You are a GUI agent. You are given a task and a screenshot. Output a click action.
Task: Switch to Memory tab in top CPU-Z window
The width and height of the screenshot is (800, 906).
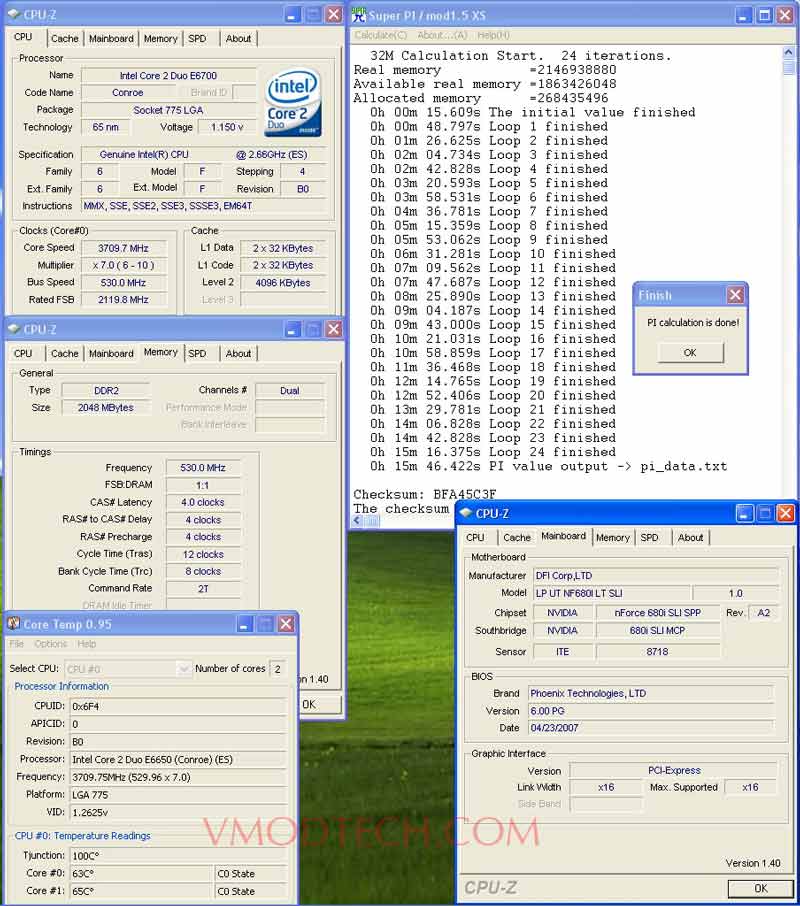coord(161,39)
